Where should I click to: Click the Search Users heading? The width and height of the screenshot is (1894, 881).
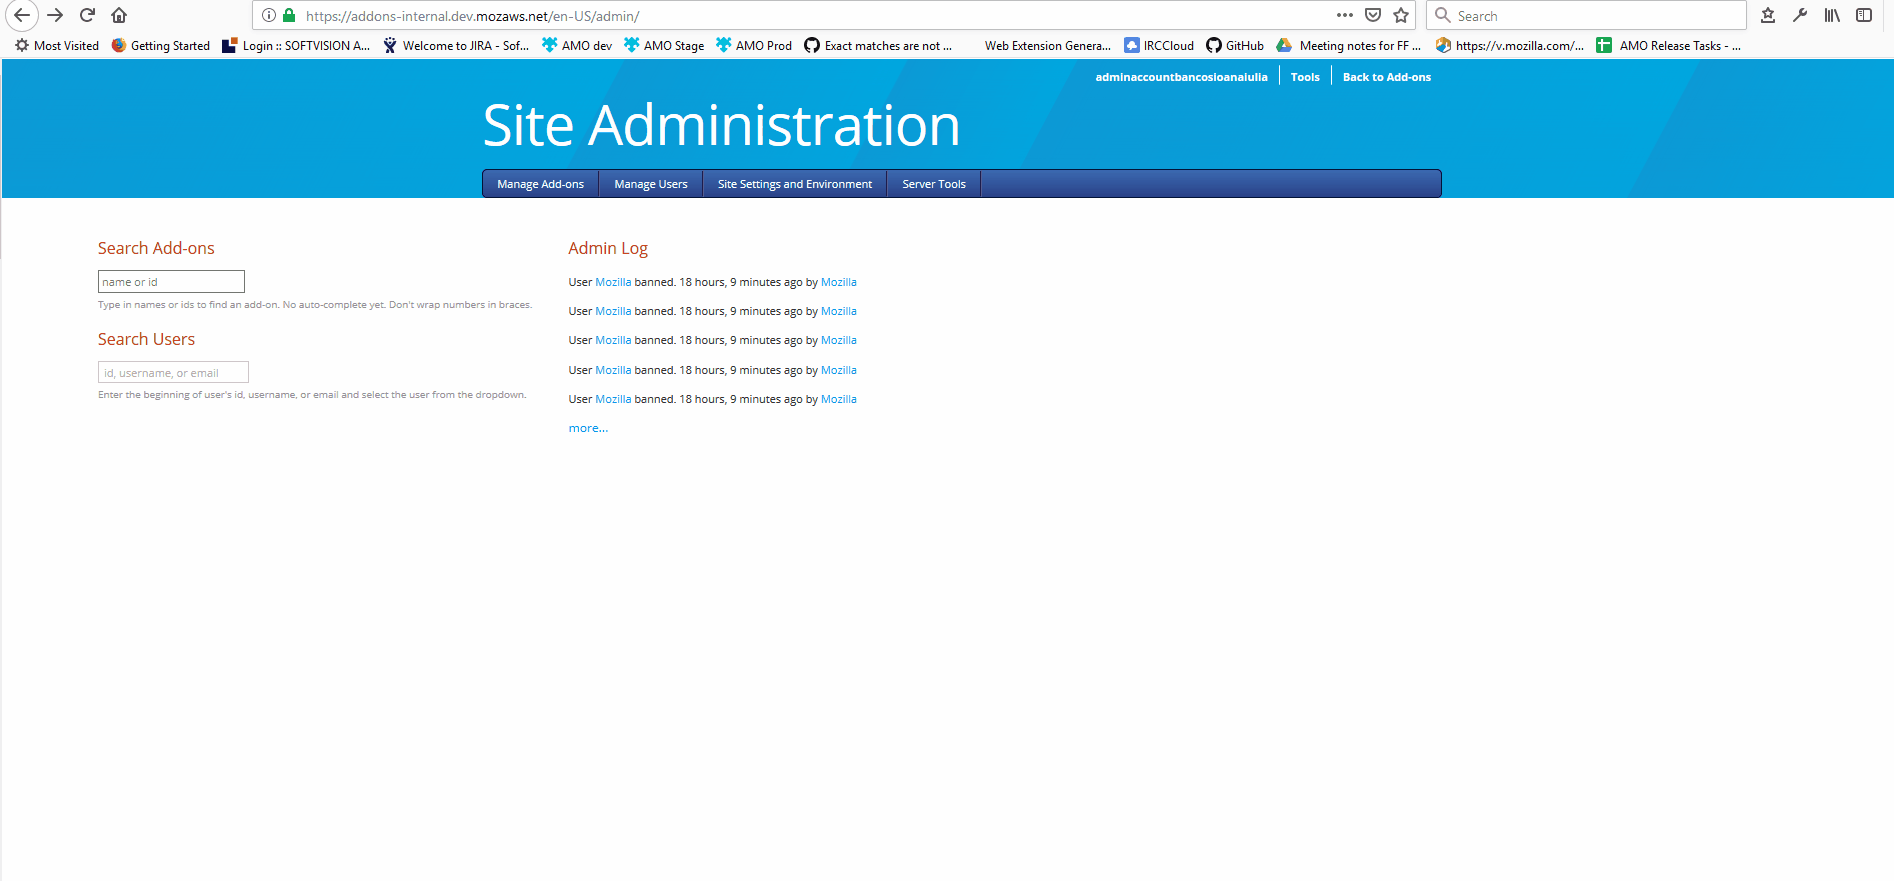146,339
